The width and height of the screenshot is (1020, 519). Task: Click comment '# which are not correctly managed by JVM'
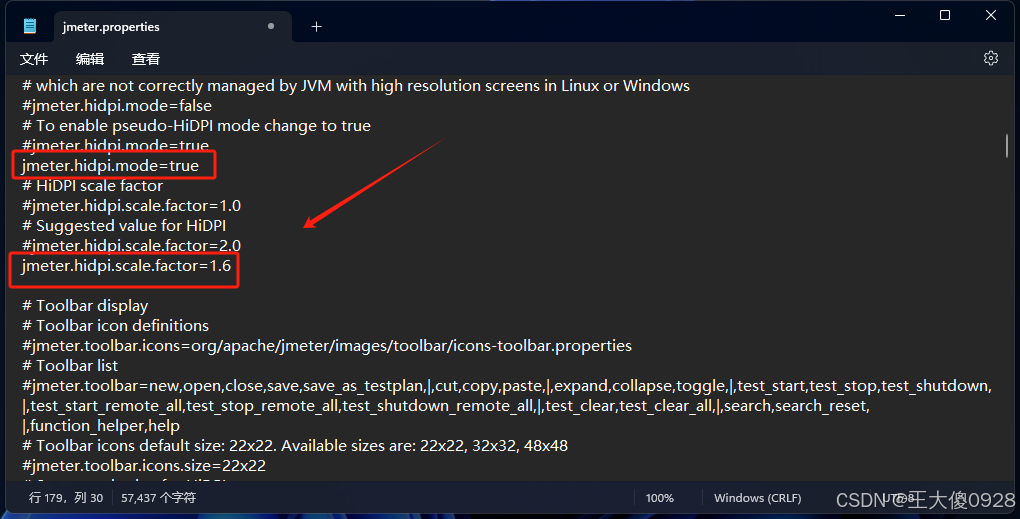356,86
